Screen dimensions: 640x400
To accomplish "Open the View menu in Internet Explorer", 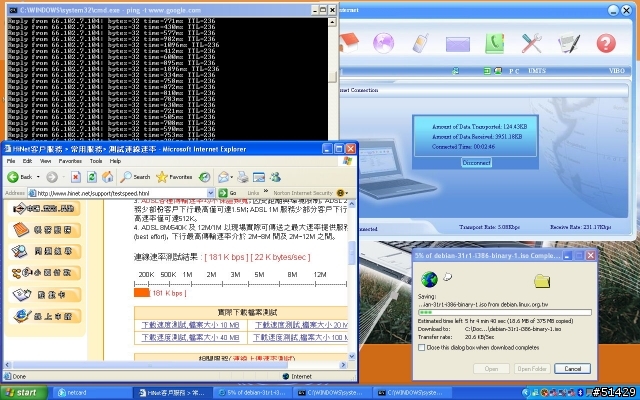I will pos(45,161).
